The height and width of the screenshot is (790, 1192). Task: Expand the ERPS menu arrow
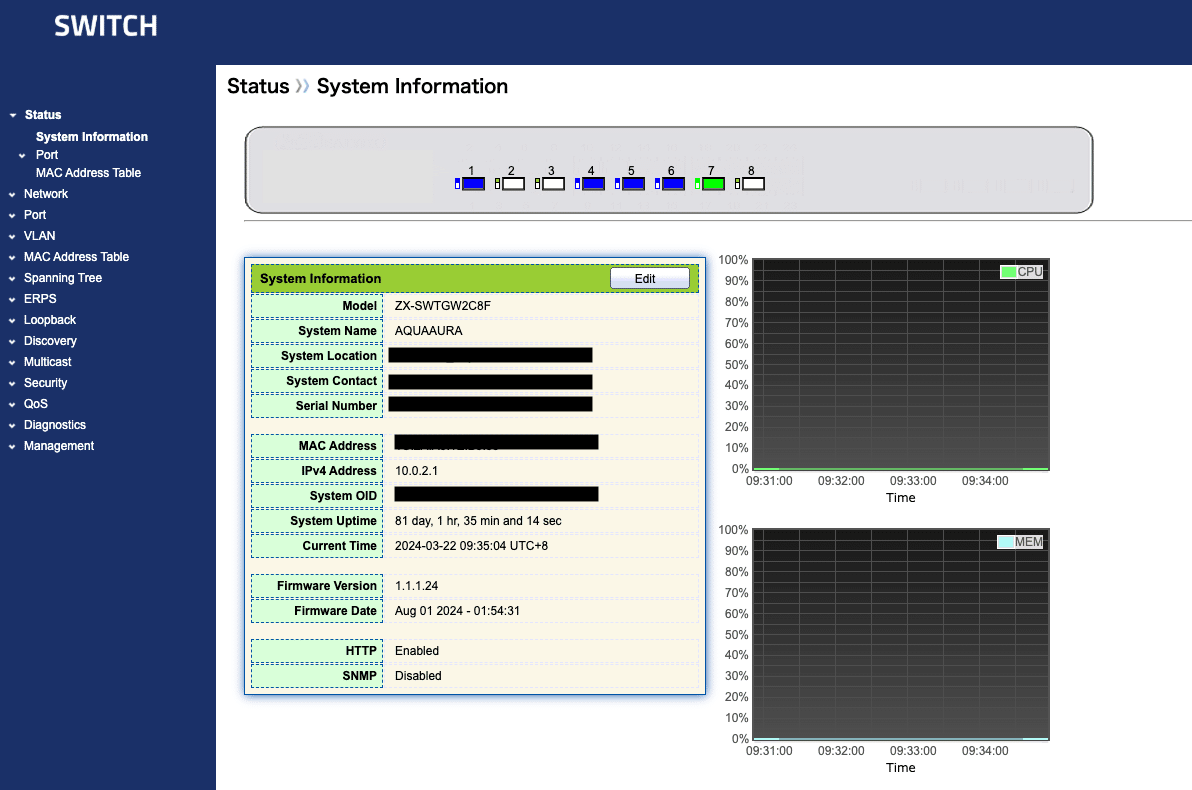coord(12,300)
